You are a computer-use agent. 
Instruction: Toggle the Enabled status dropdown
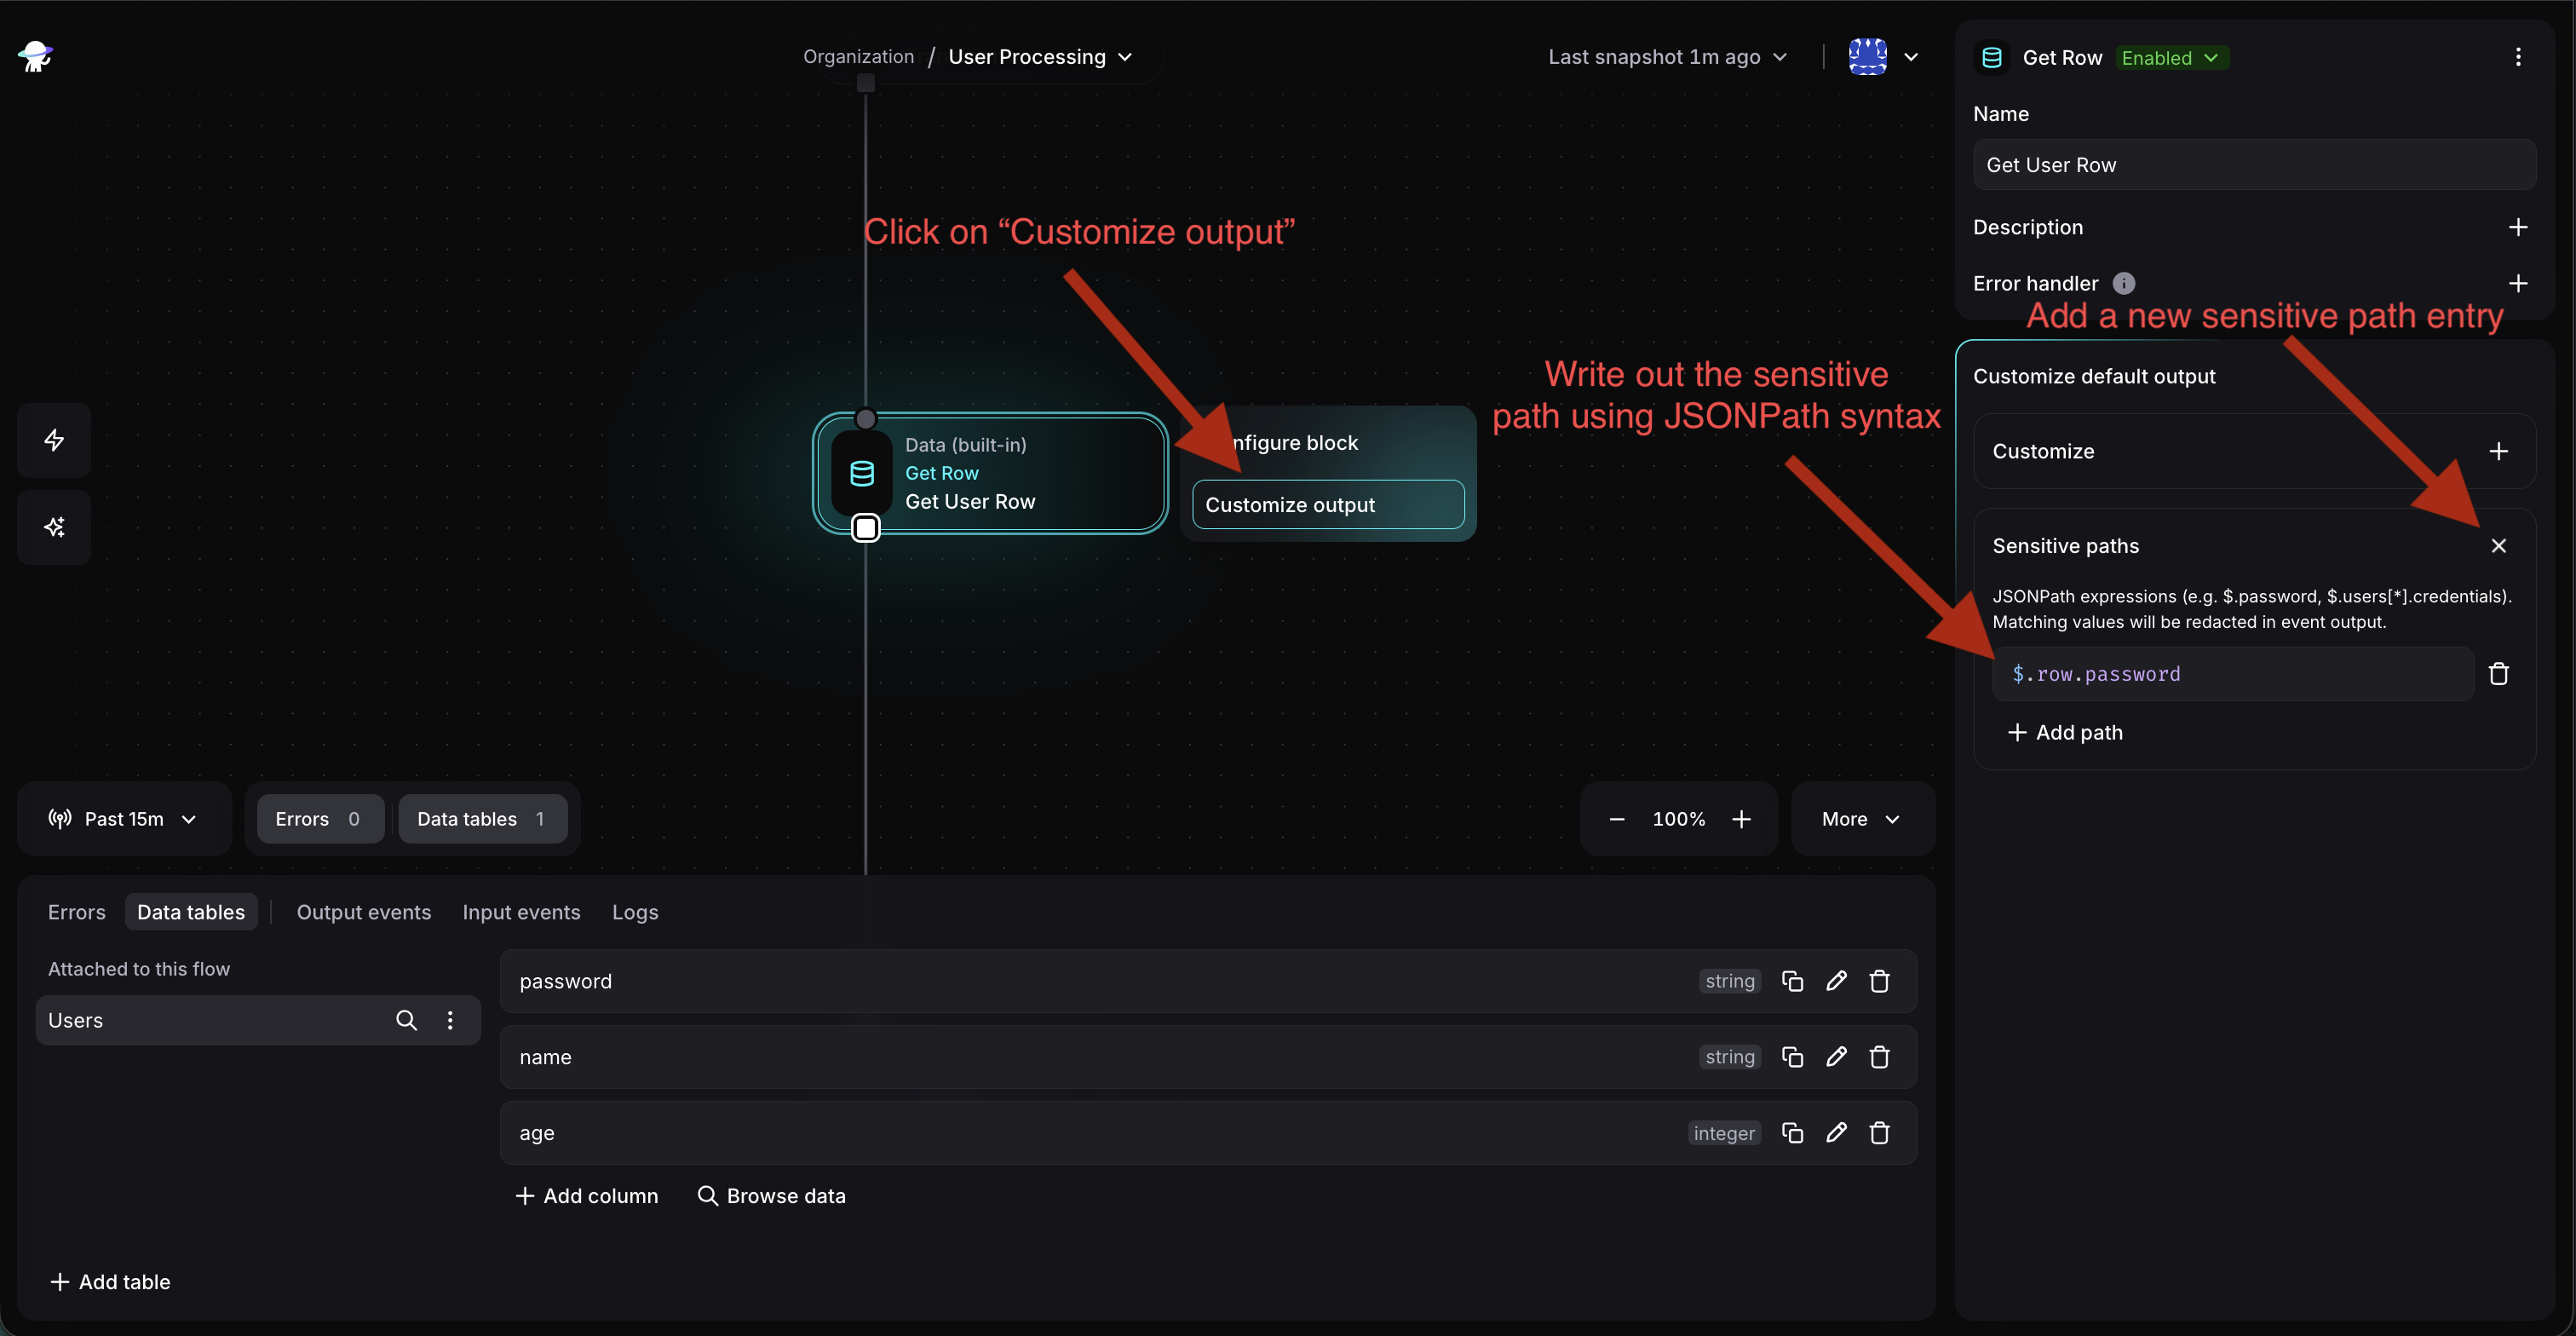coord(2170,58)
